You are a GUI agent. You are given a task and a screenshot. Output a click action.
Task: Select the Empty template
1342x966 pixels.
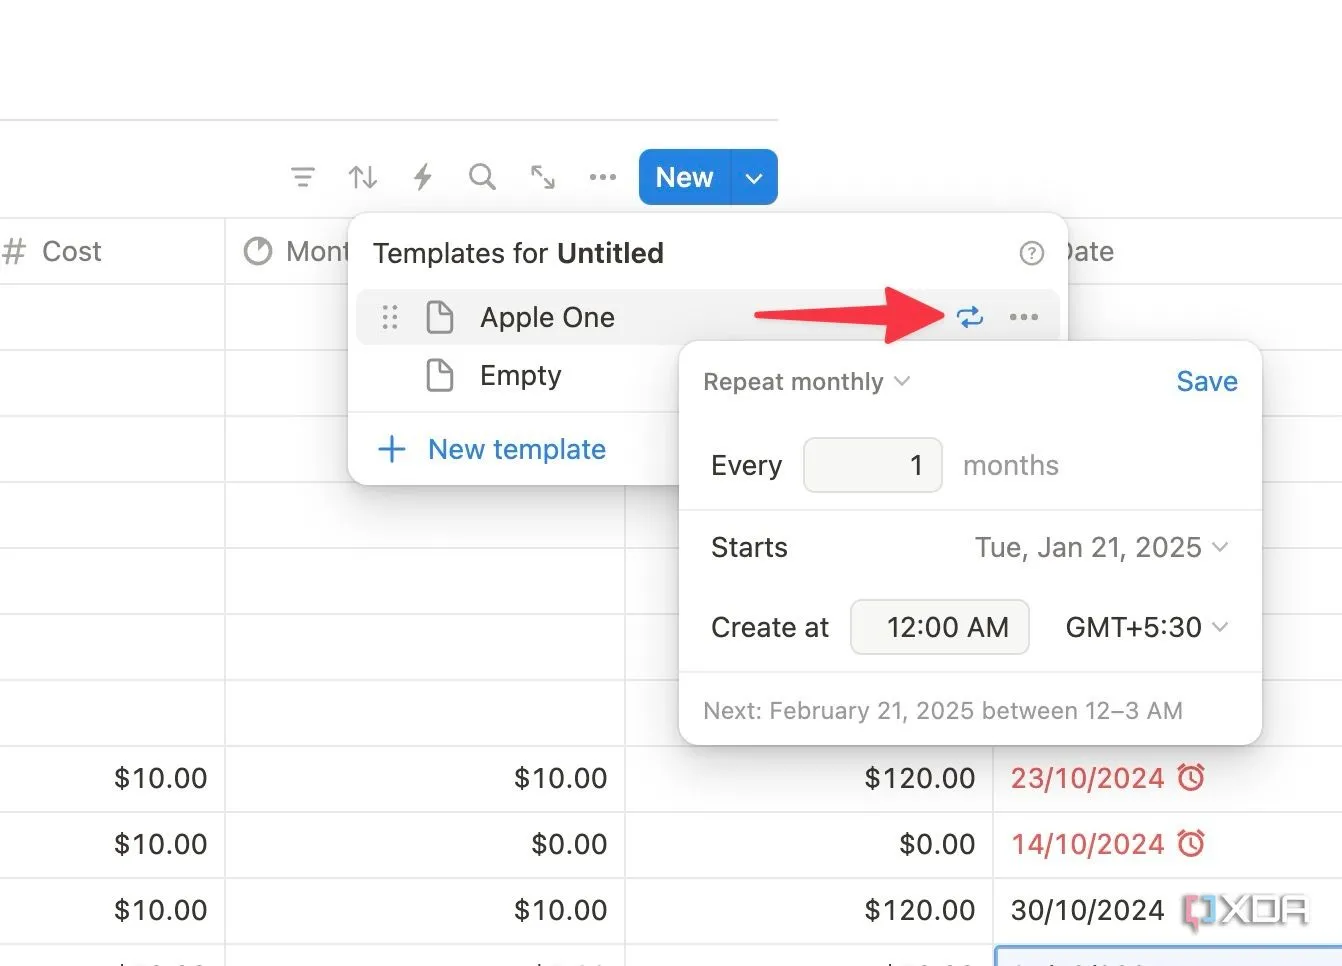[520, 376]
